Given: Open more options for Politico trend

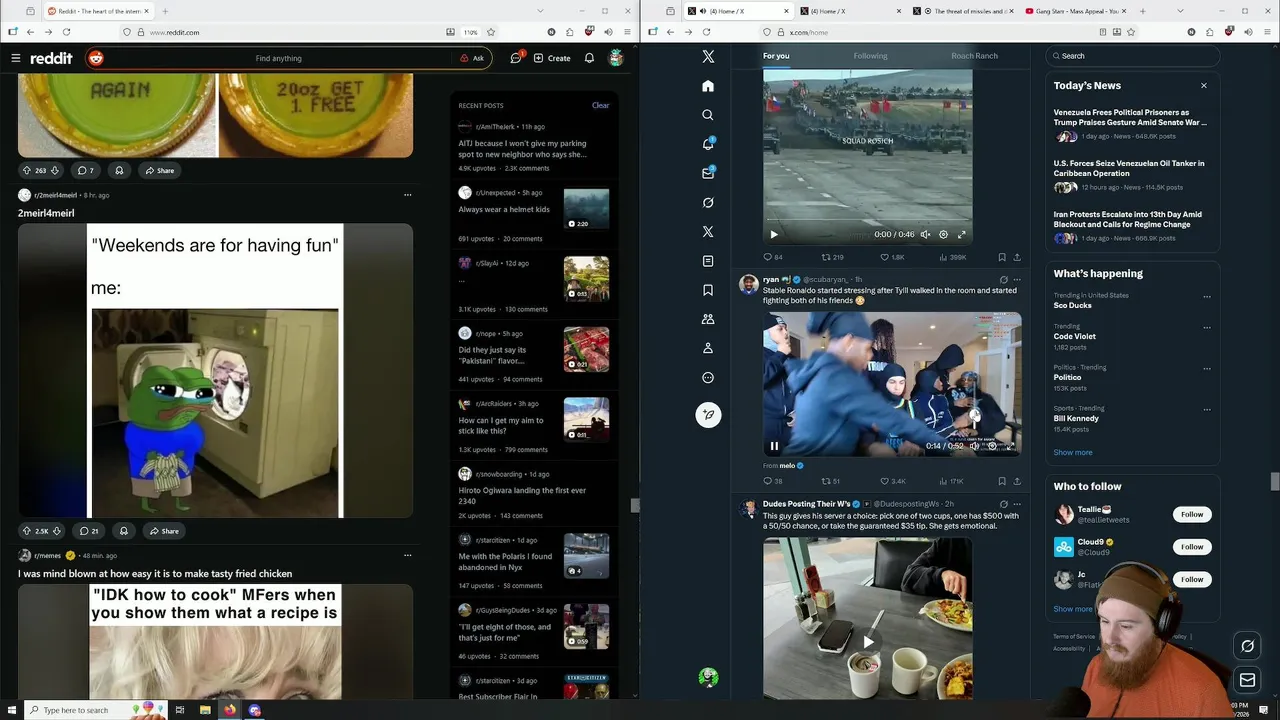Looking at the screenshot, I should click(1207, 369).
